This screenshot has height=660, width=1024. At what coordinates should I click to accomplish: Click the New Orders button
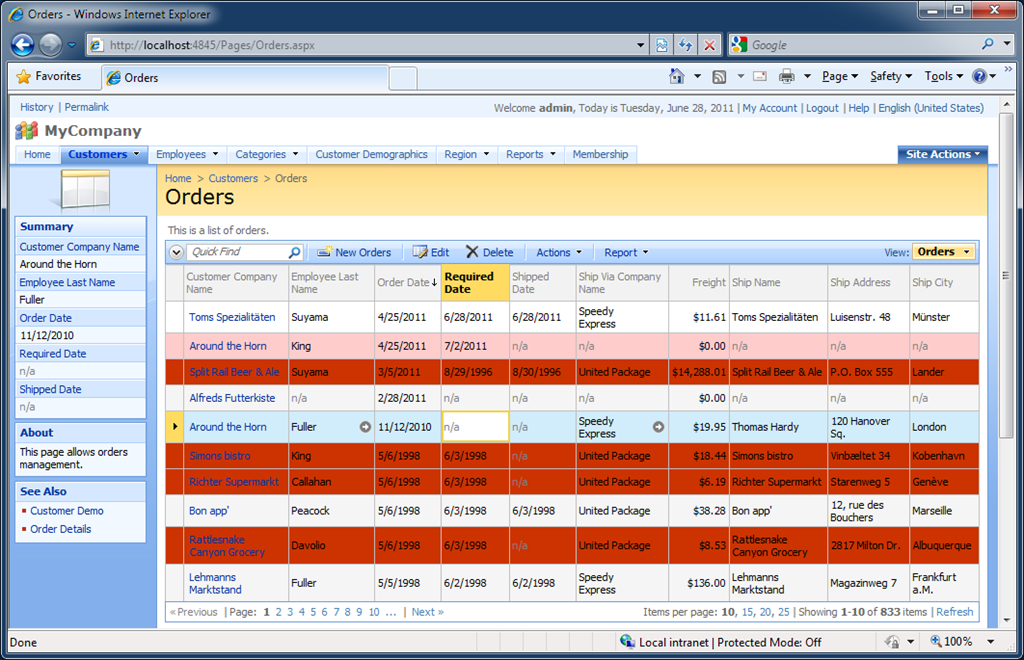tap(354, 253)
